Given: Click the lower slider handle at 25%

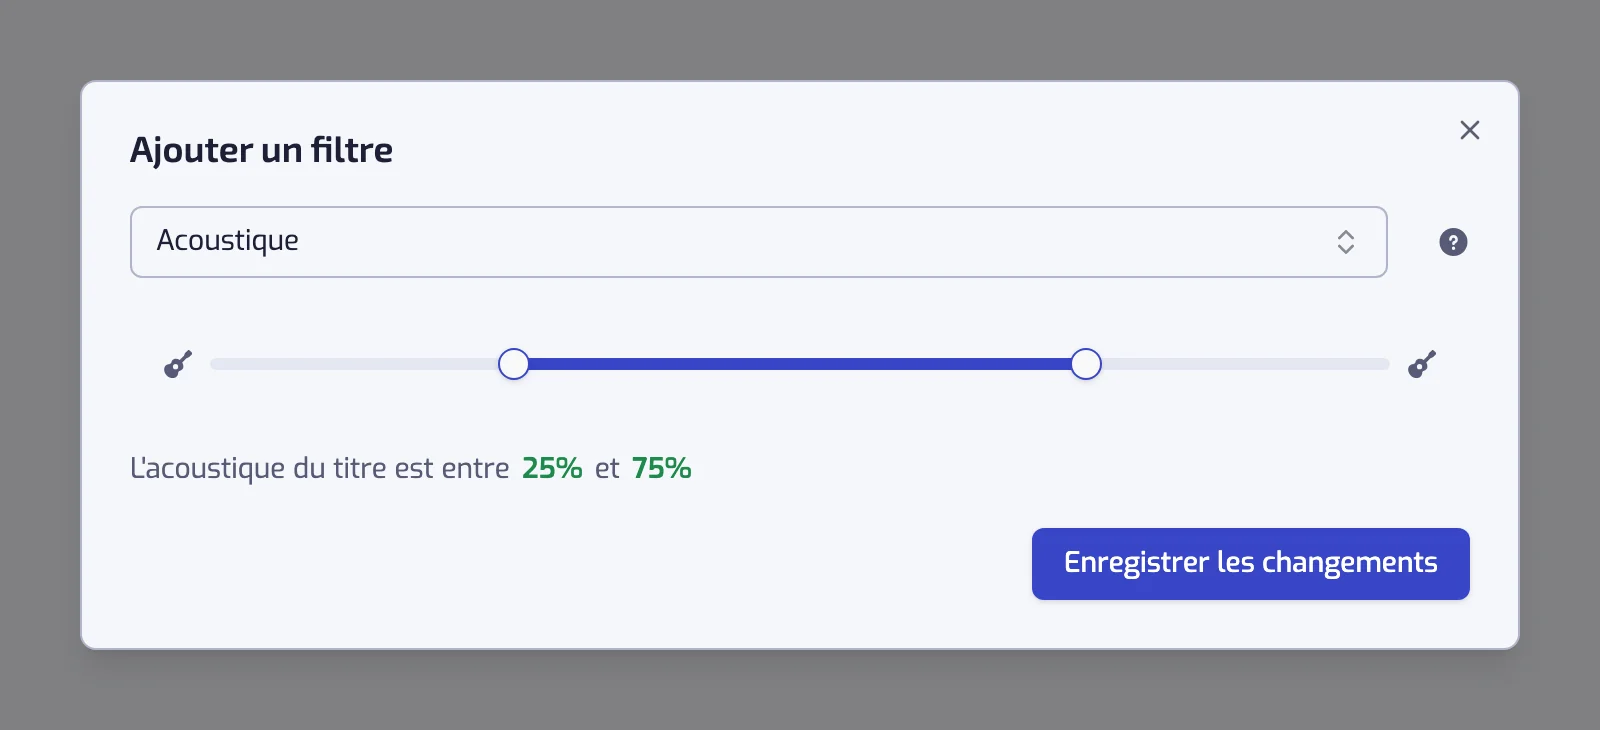Looking at the screenshot, I should [x=514, y=364].
